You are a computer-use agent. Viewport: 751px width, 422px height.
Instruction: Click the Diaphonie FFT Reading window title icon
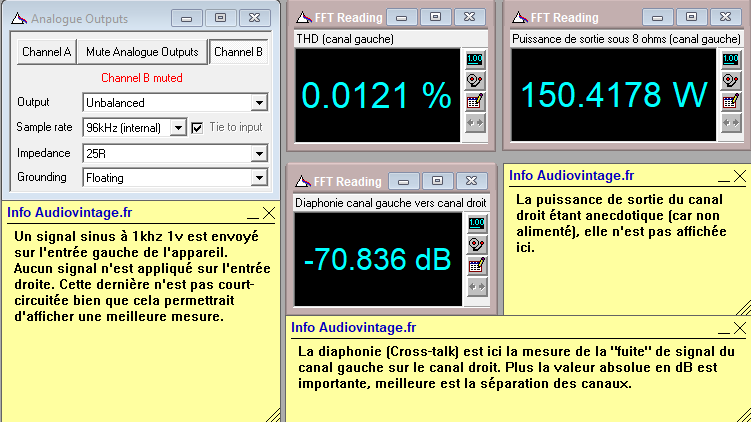303,182
